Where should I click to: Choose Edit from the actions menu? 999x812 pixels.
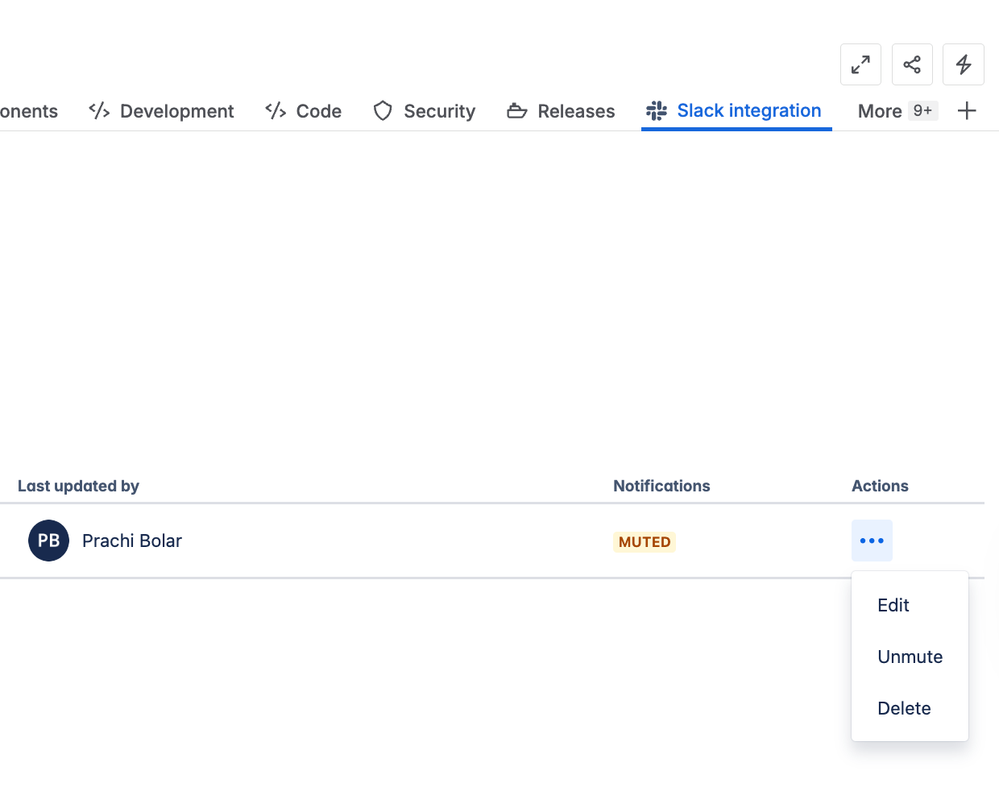(x=909, y=605)
